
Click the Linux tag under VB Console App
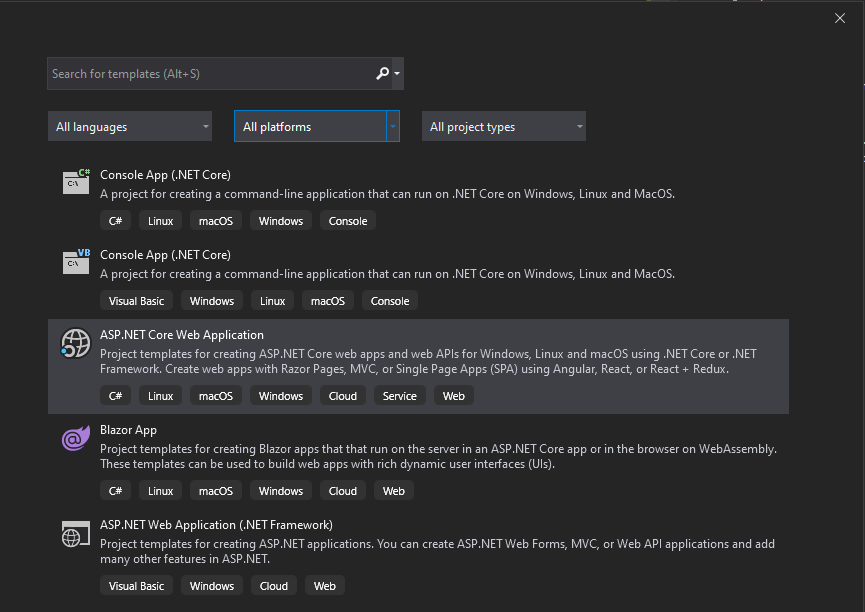pos(272,301)
